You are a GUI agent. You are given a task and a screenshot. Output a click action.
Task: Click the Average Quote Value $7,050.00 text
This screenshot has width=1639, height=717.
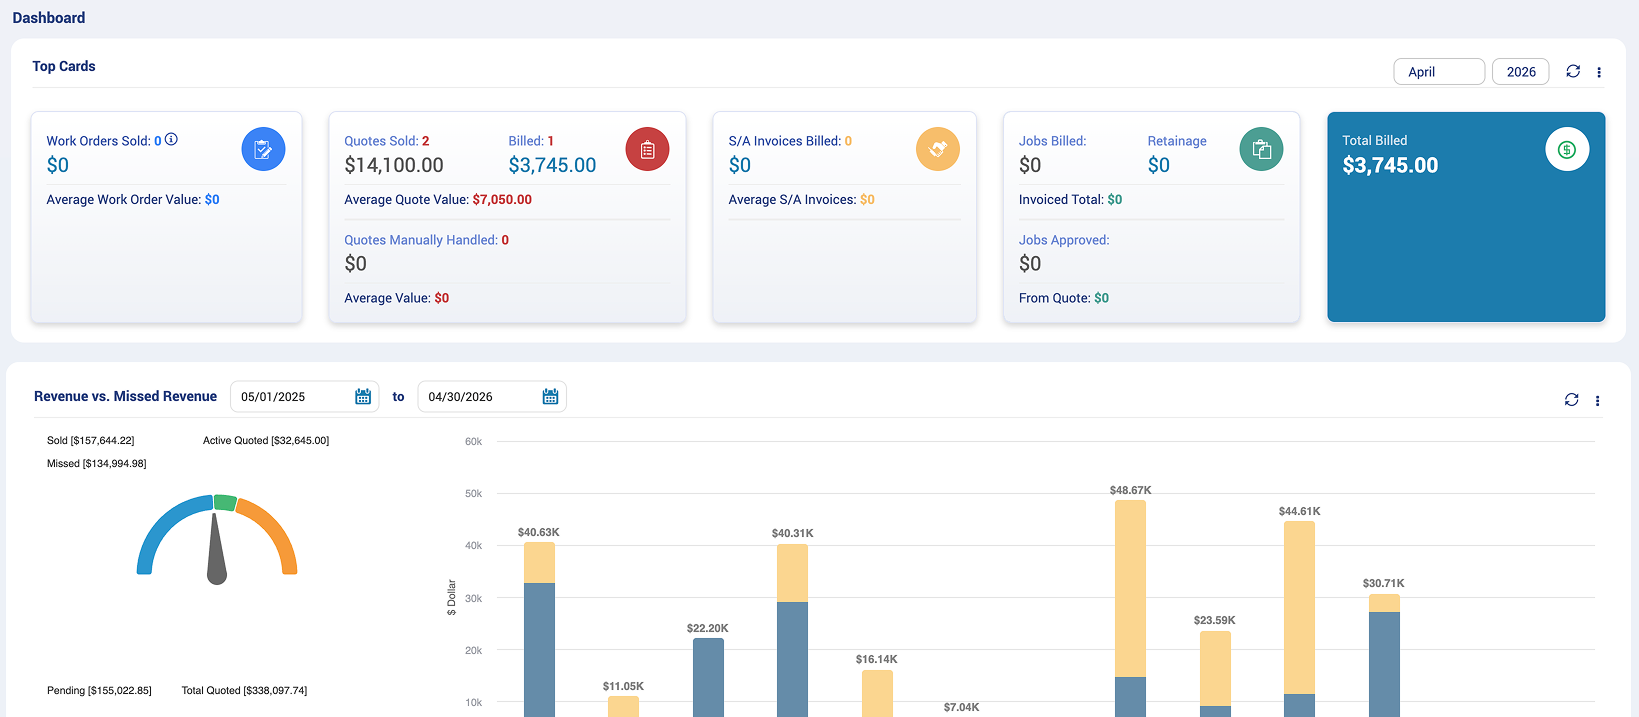[438, 200]
